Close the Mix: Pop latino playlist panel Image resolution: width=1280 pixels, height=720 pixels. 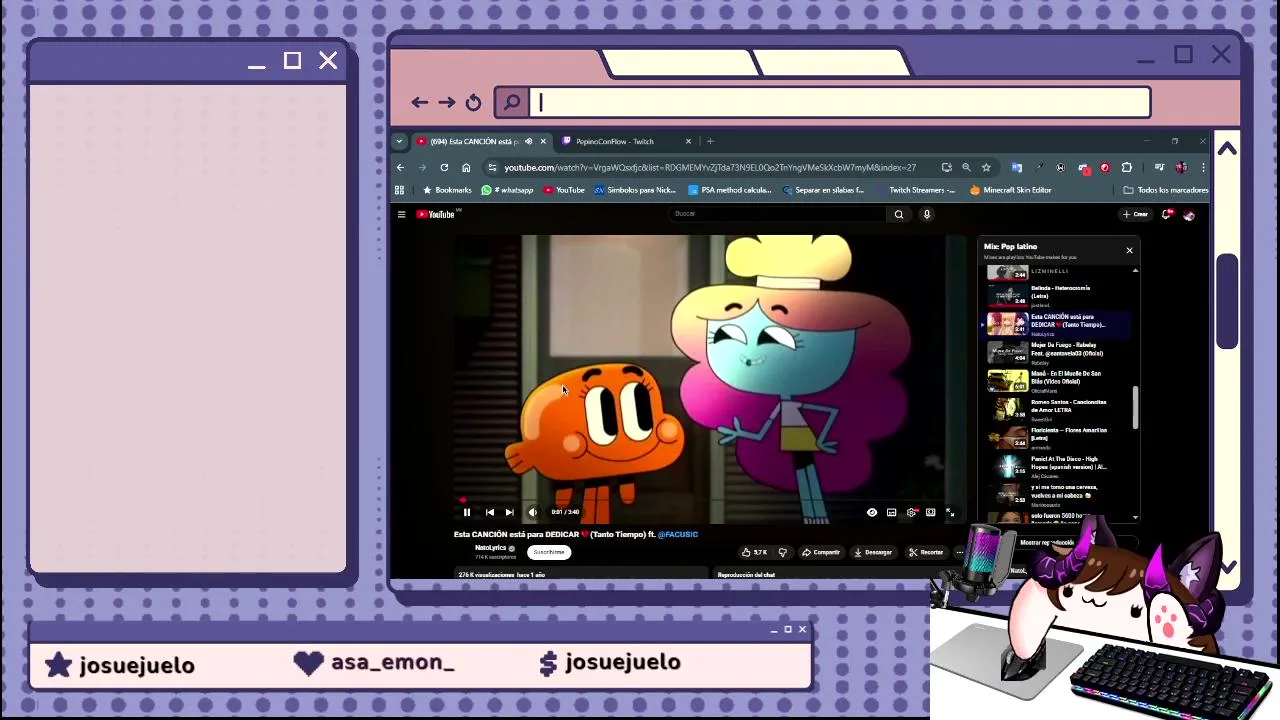tap(1129, 250)
